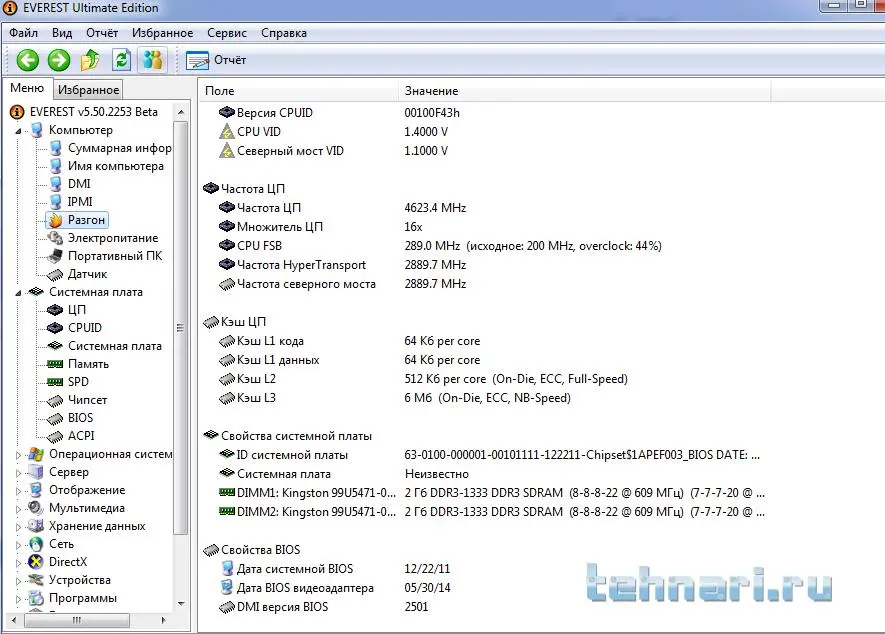Select the Суммарная информация tree item icon
The width and height of the screenshot is (885, 634).
point(55,148)
